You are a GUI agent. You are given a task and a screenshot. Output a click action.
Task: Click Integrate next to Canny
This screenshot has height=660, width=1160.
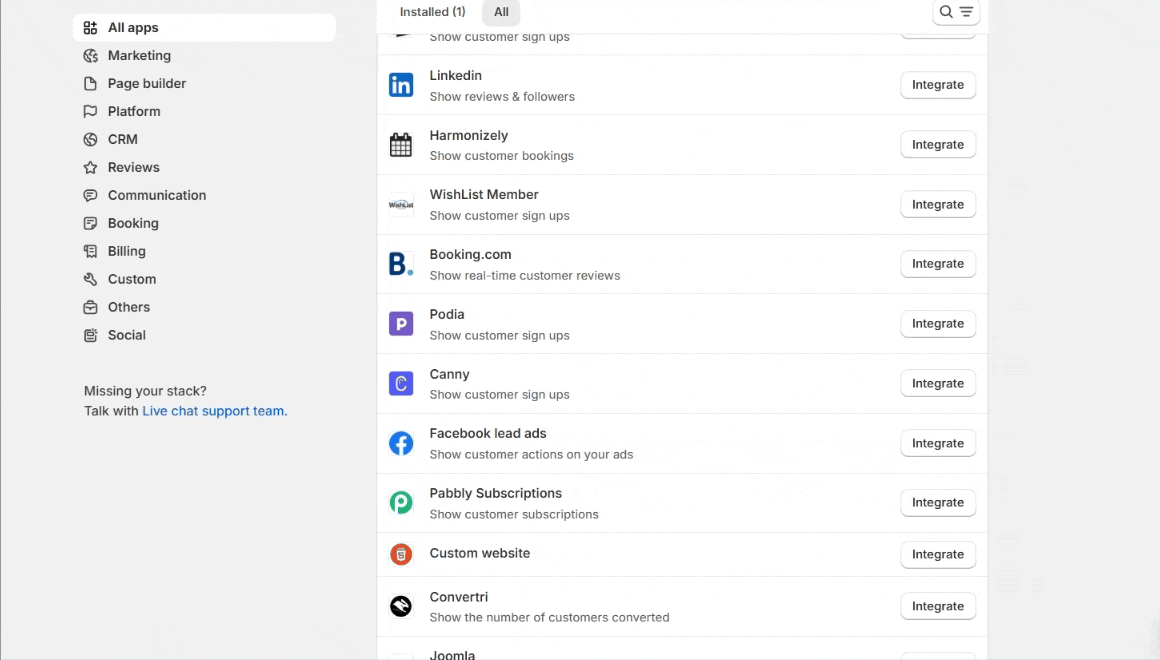coord(937,384)
